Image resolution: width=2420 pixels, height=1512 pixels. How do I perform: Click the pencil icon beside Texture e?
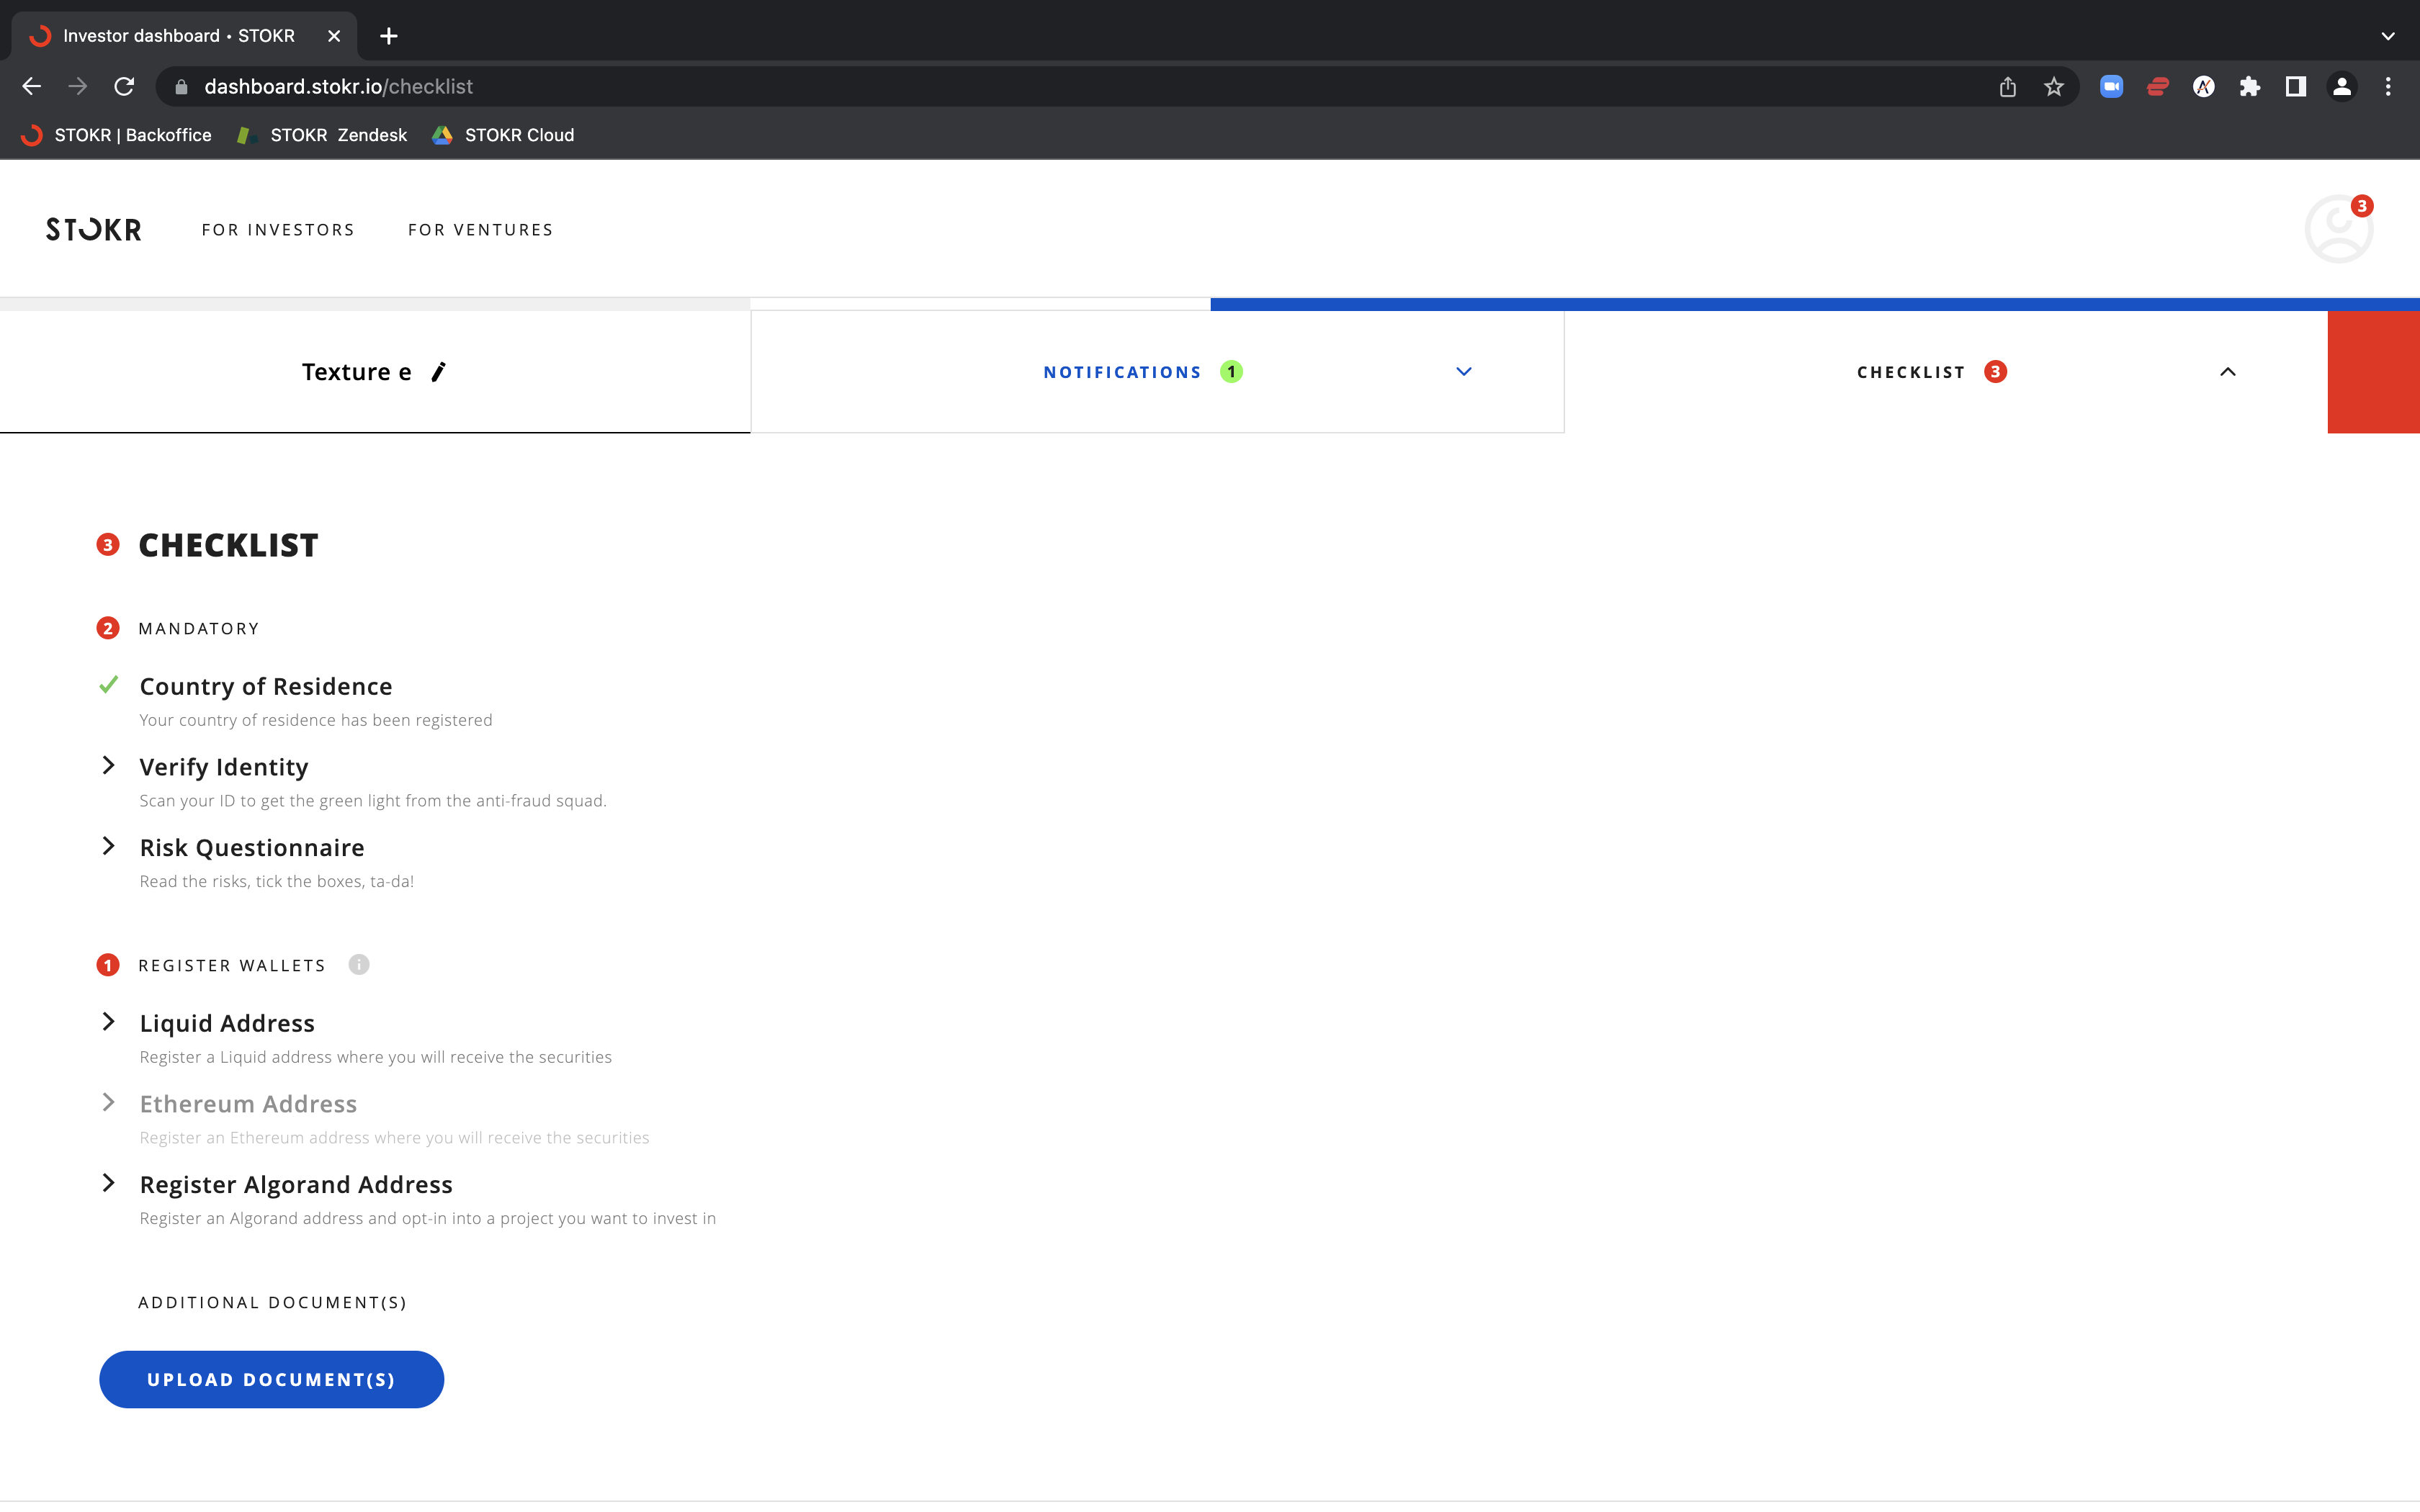438,372
